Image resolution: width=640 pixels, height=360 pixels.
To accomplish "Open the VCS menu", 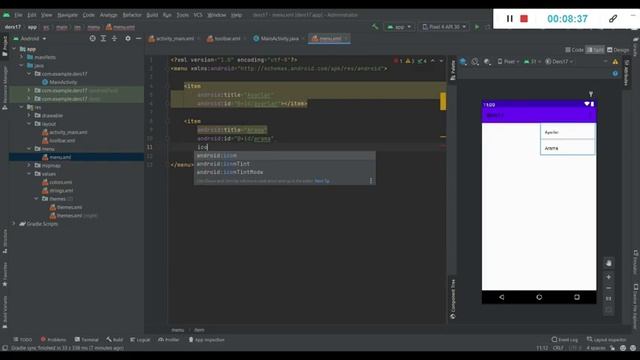I will point(198,15).
